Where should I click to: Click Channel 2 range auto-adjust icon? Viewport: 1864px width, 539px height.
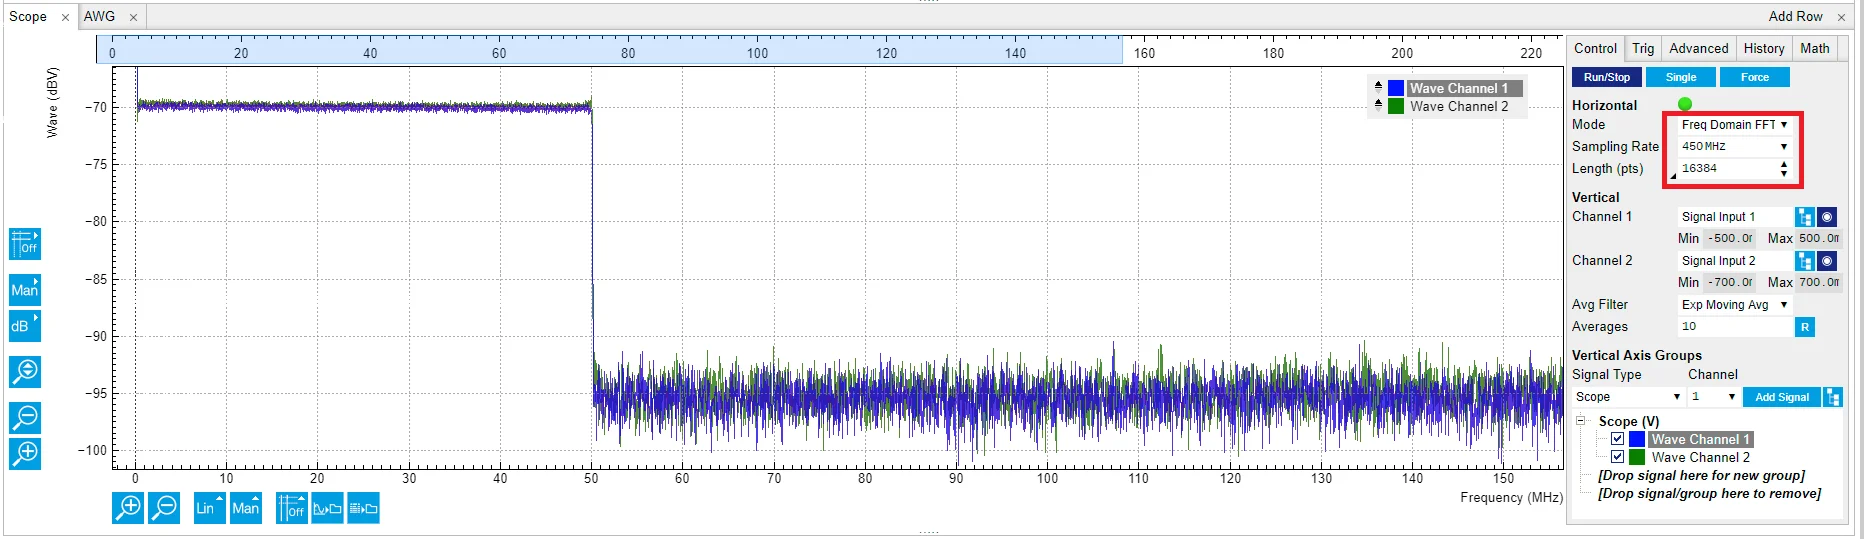[1827, 261]
